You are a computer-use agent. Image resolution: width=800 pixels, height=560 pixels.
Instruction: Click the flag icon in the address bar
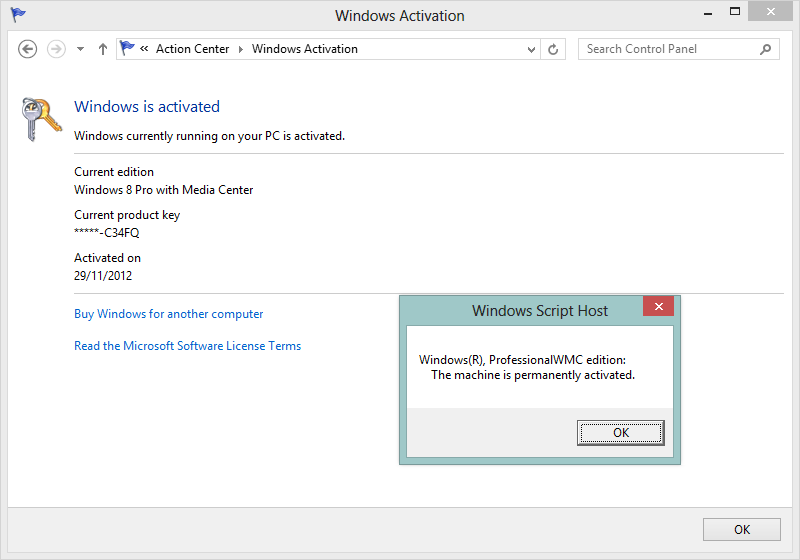pyautogui.click(x=127, y=48)
